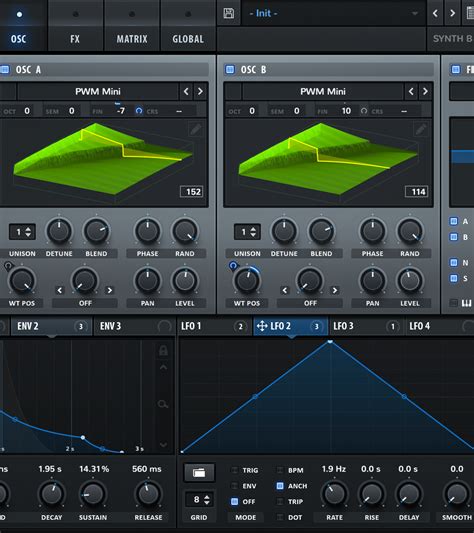Toggle OSC B enable switch
This screenshot has height=533, width=474.
tap(230, 70)
